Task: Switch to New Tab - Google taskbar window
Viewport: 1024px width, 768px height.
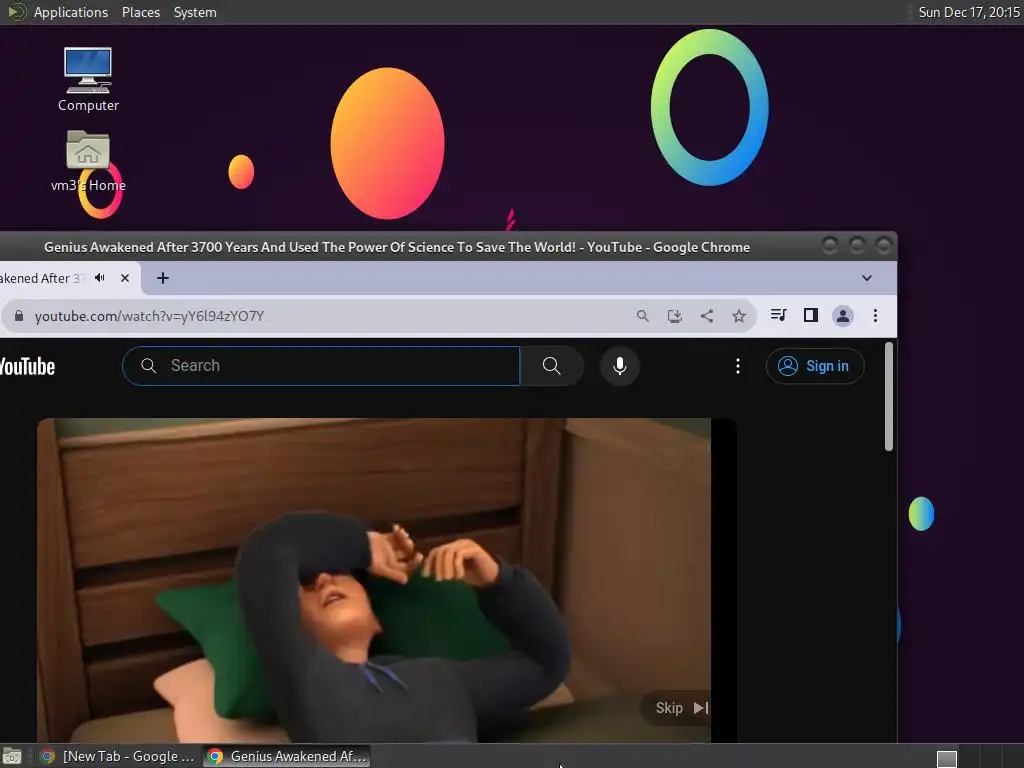Action: coord(118,756)
